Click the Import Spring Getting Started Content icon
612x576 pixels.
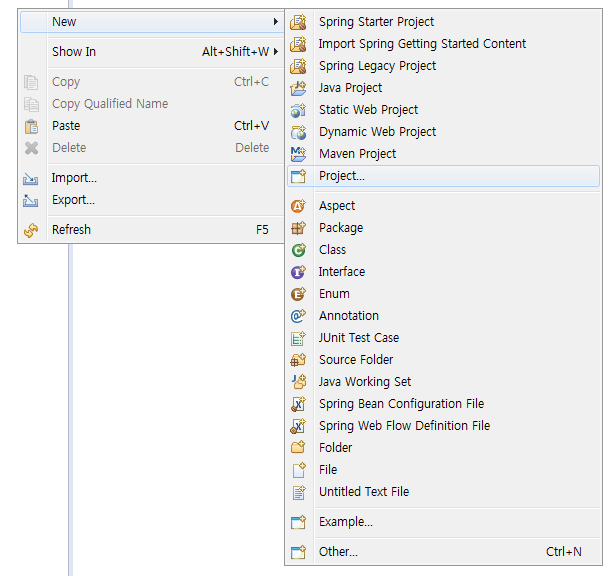tap(298, 44)
